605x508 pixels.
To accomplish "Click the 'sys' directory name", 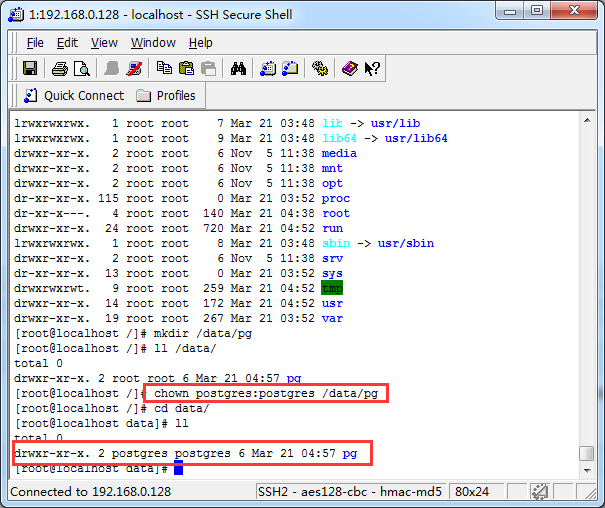I will [332, 273].
